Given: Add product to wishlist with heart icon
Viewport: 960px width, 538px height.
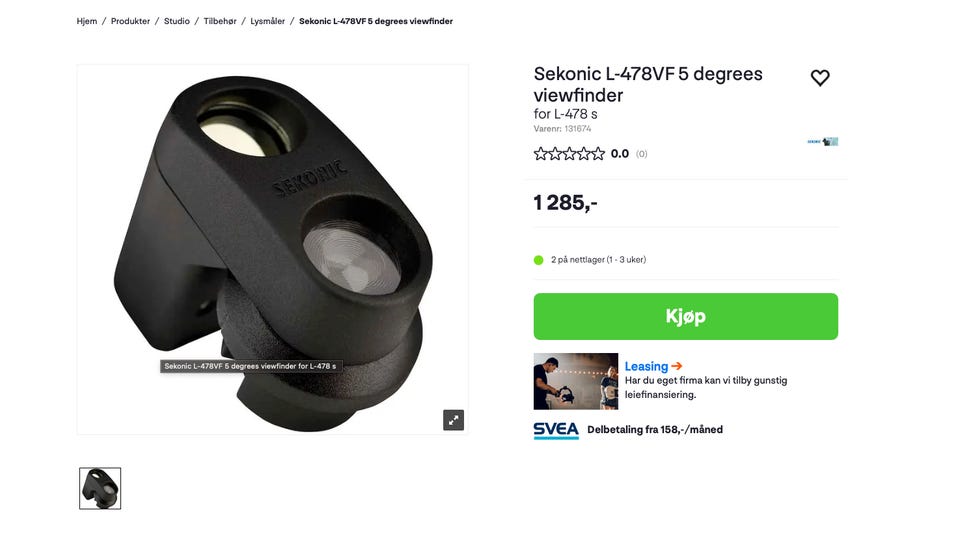Looking at the screenshot, I should (x=820, y=78).
